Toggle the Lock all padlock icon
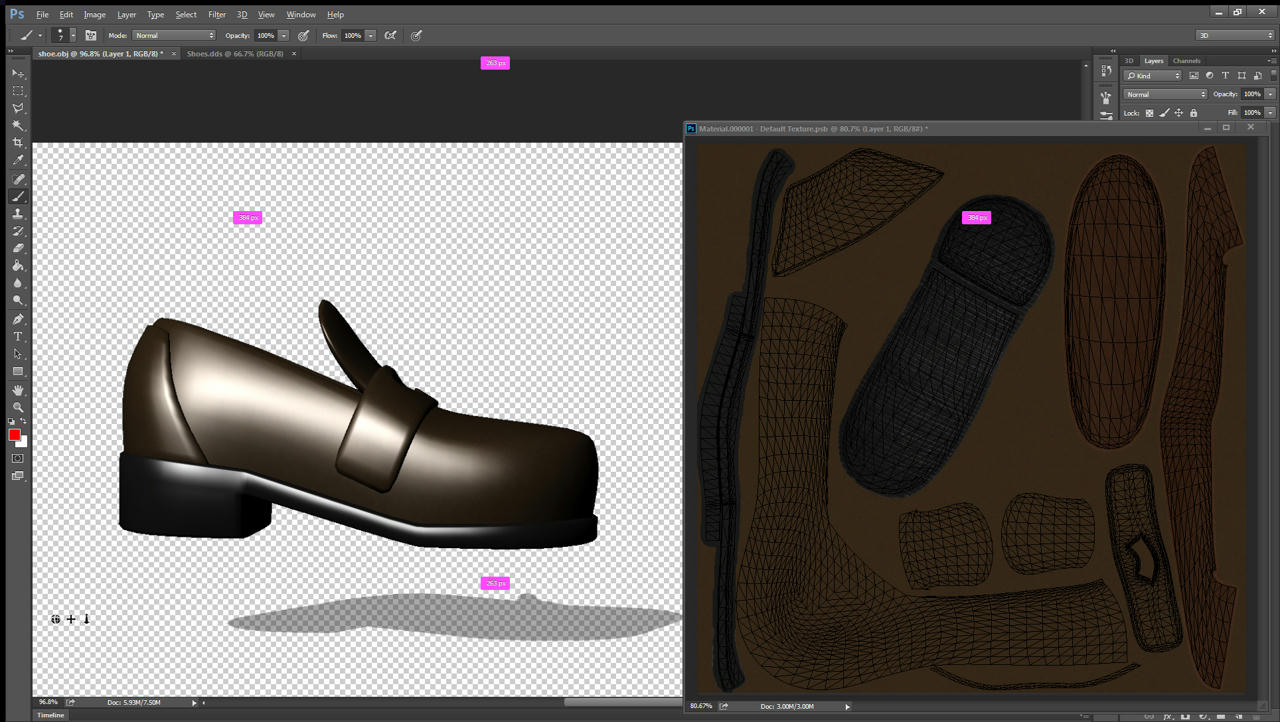 click(1193, 113)
